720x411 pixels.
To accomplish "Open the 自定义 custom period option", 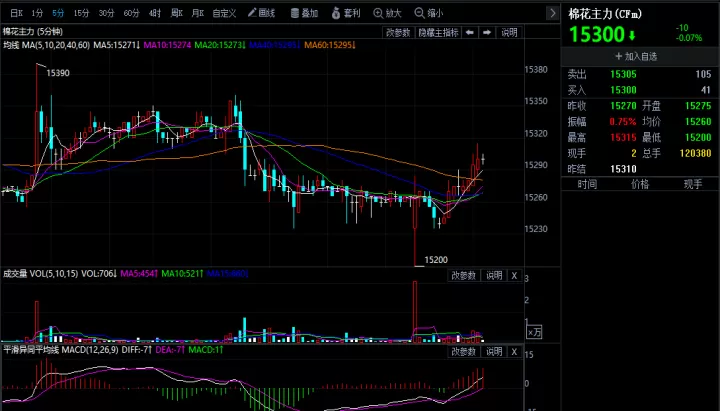I will click(224, 13).
